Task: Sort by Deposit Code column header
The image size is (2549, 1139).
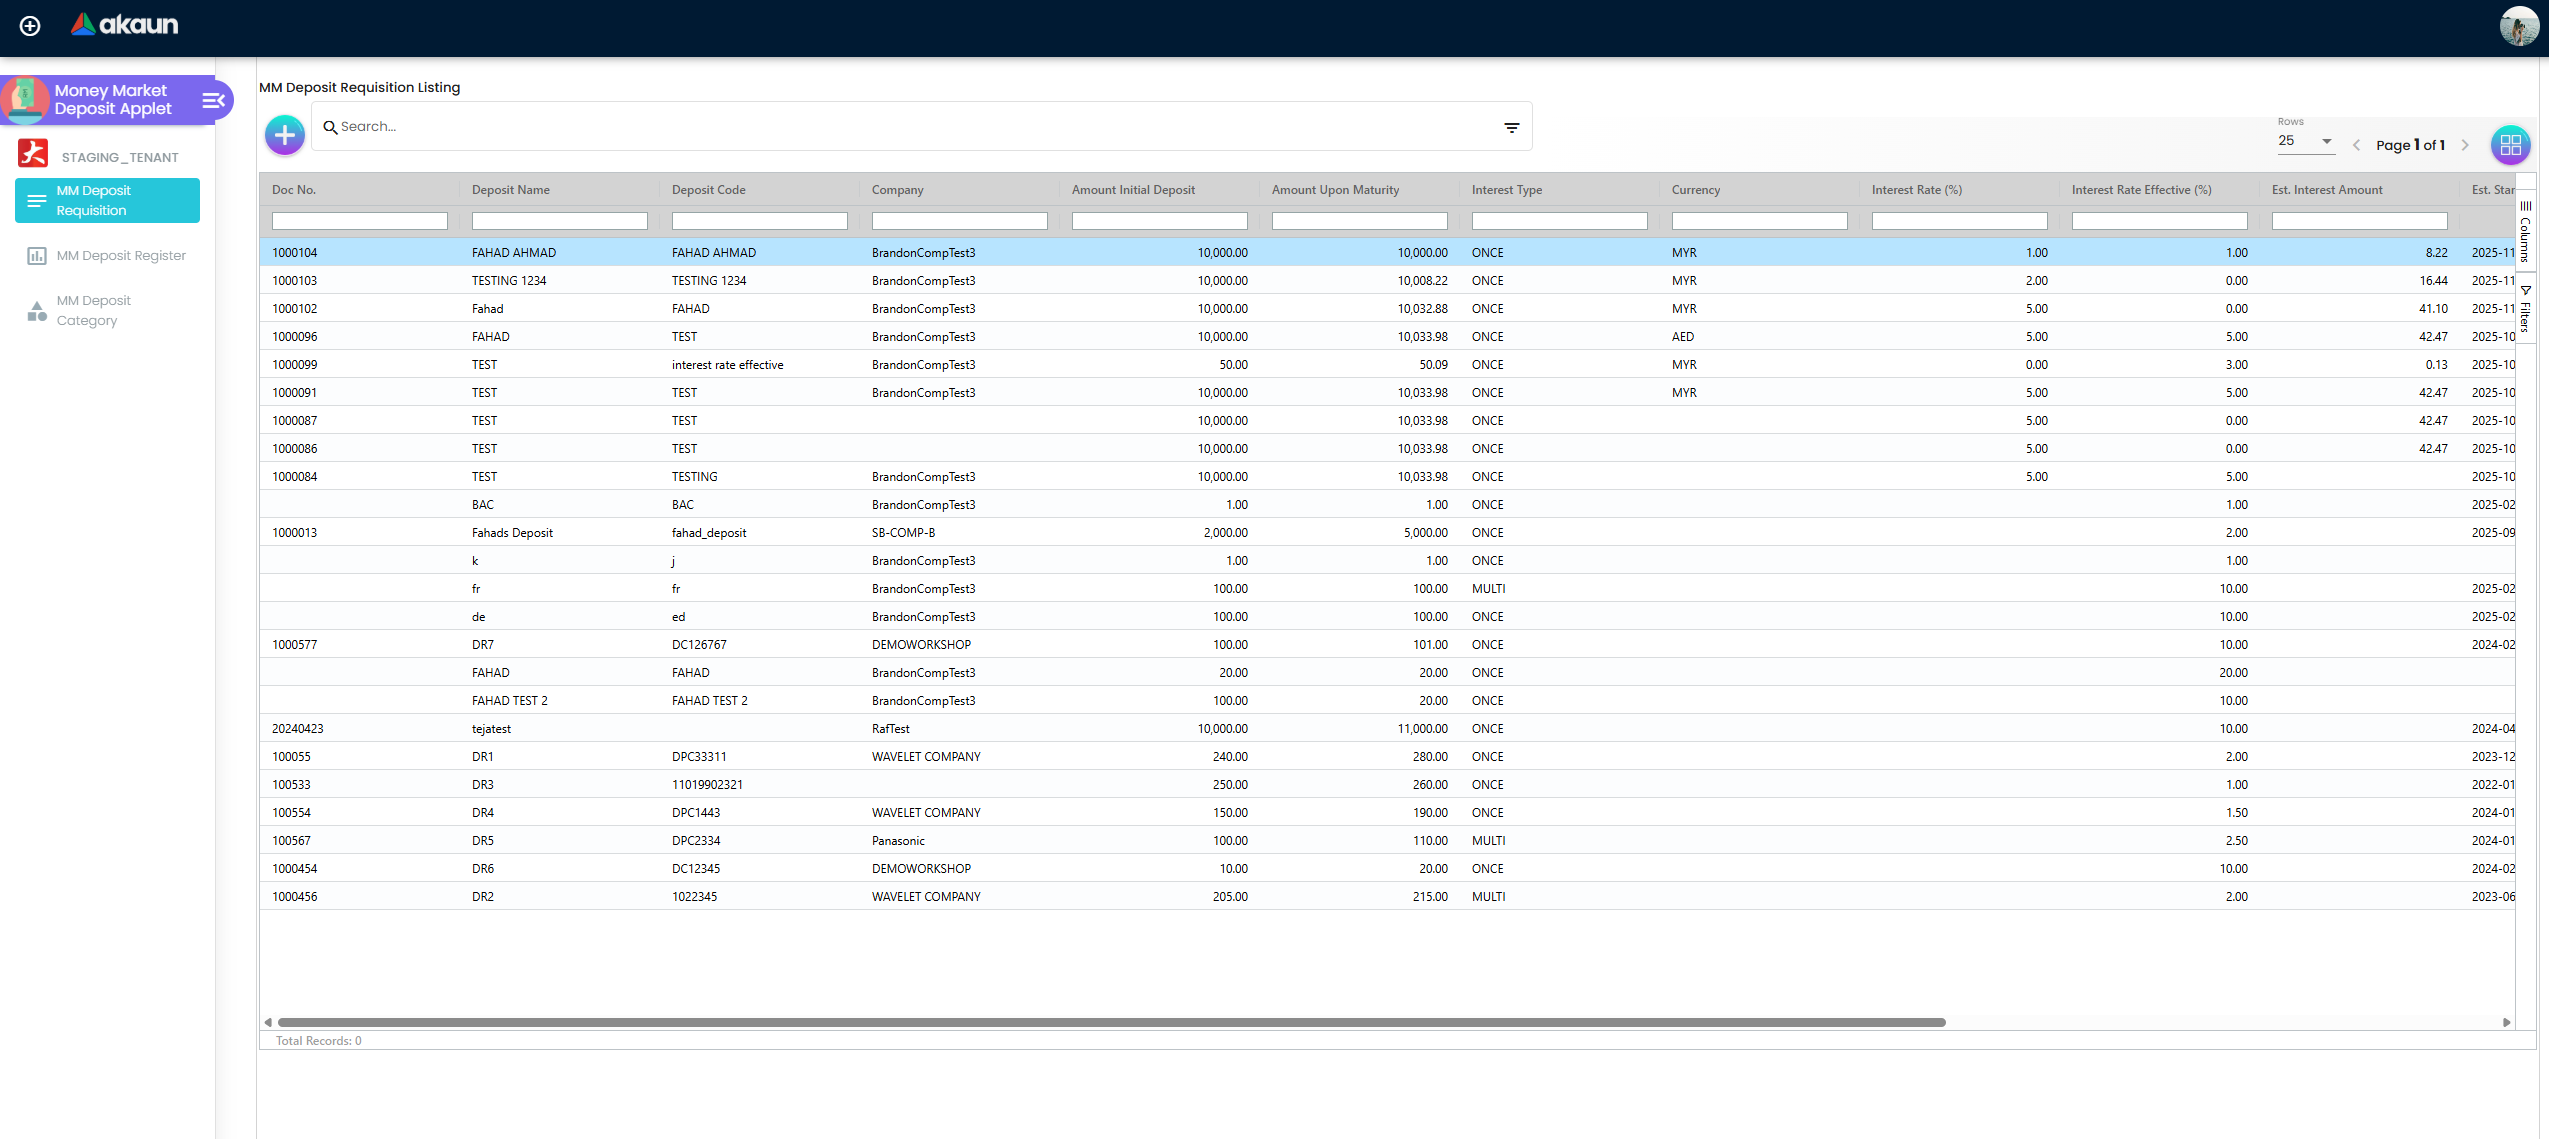Action: coord(709,190)
